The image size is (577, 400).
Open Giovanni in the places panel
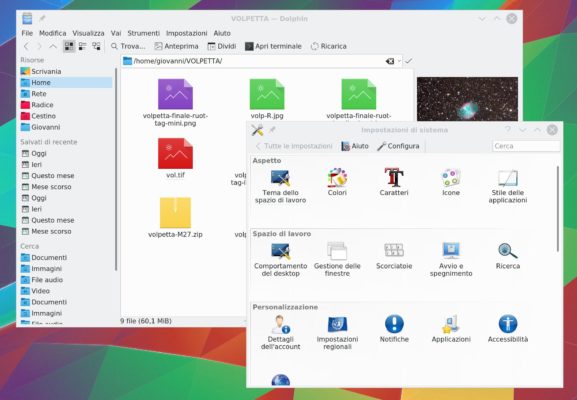click(x=67, y=127)
